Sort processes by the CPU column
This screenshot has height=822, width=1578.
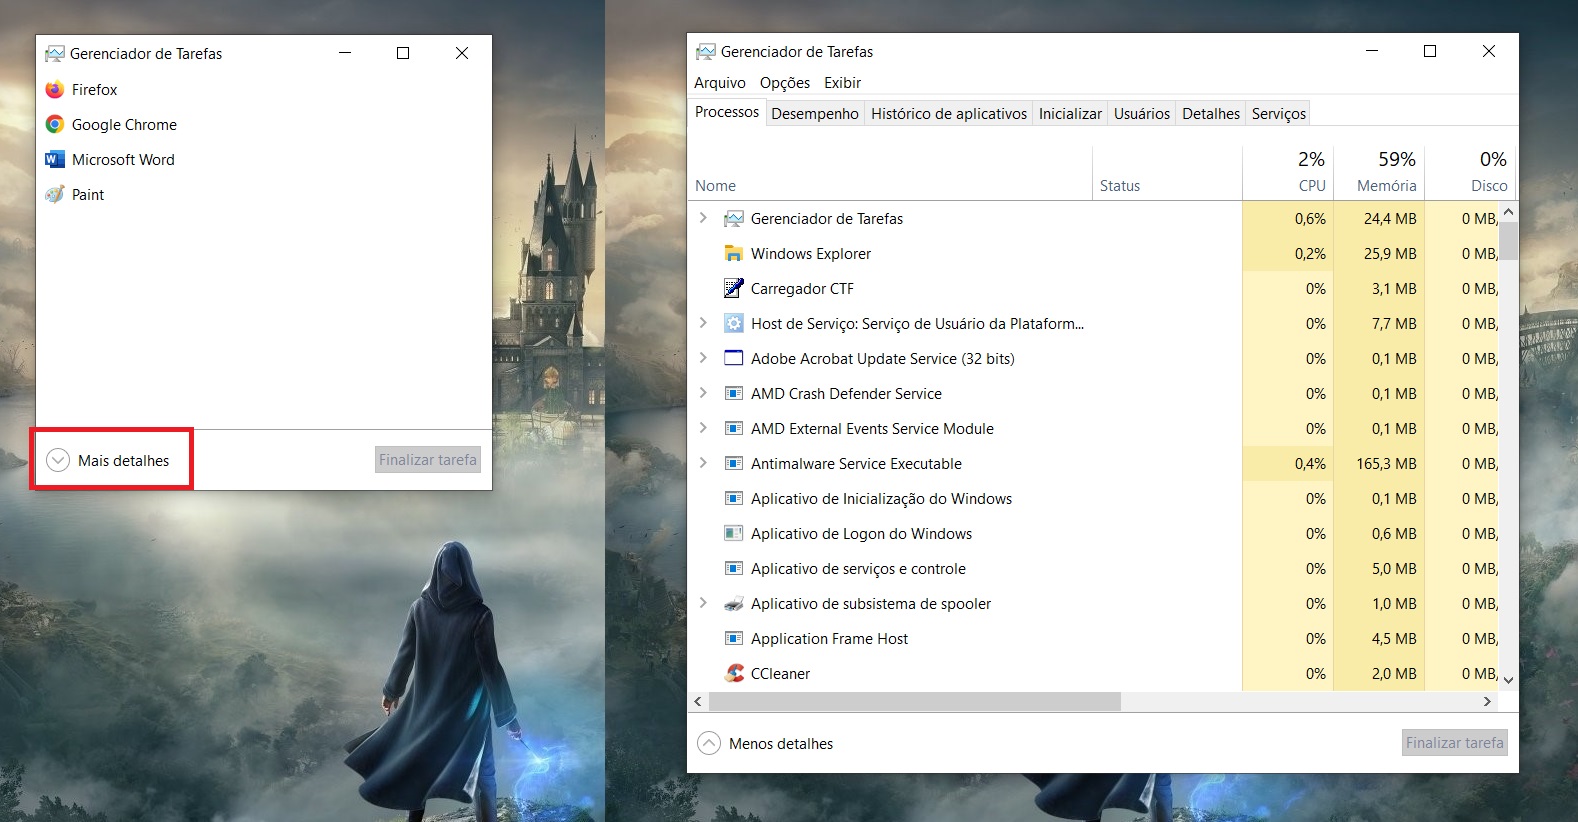coord(1288,172)
